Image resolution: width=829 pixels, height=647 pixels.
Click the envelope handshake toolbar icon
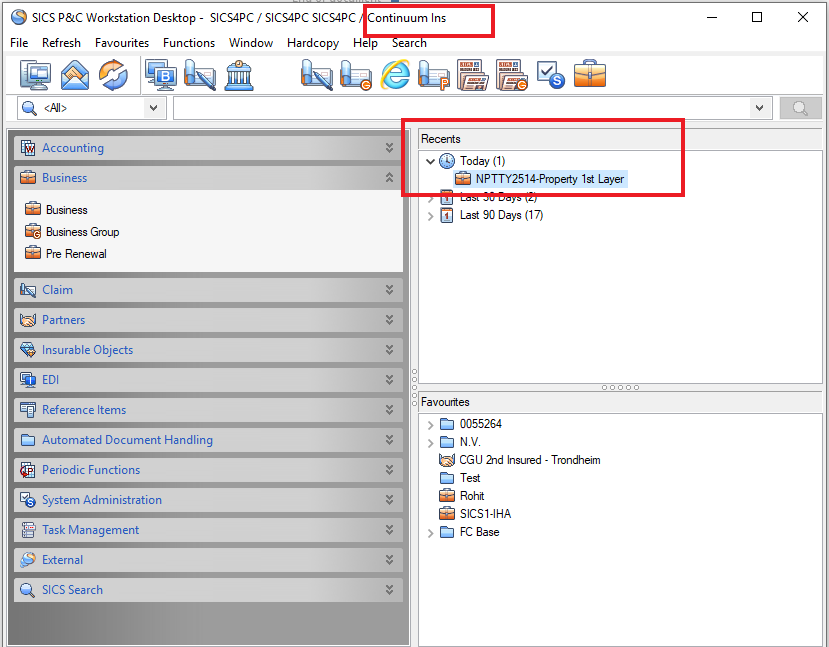[75, 75]
